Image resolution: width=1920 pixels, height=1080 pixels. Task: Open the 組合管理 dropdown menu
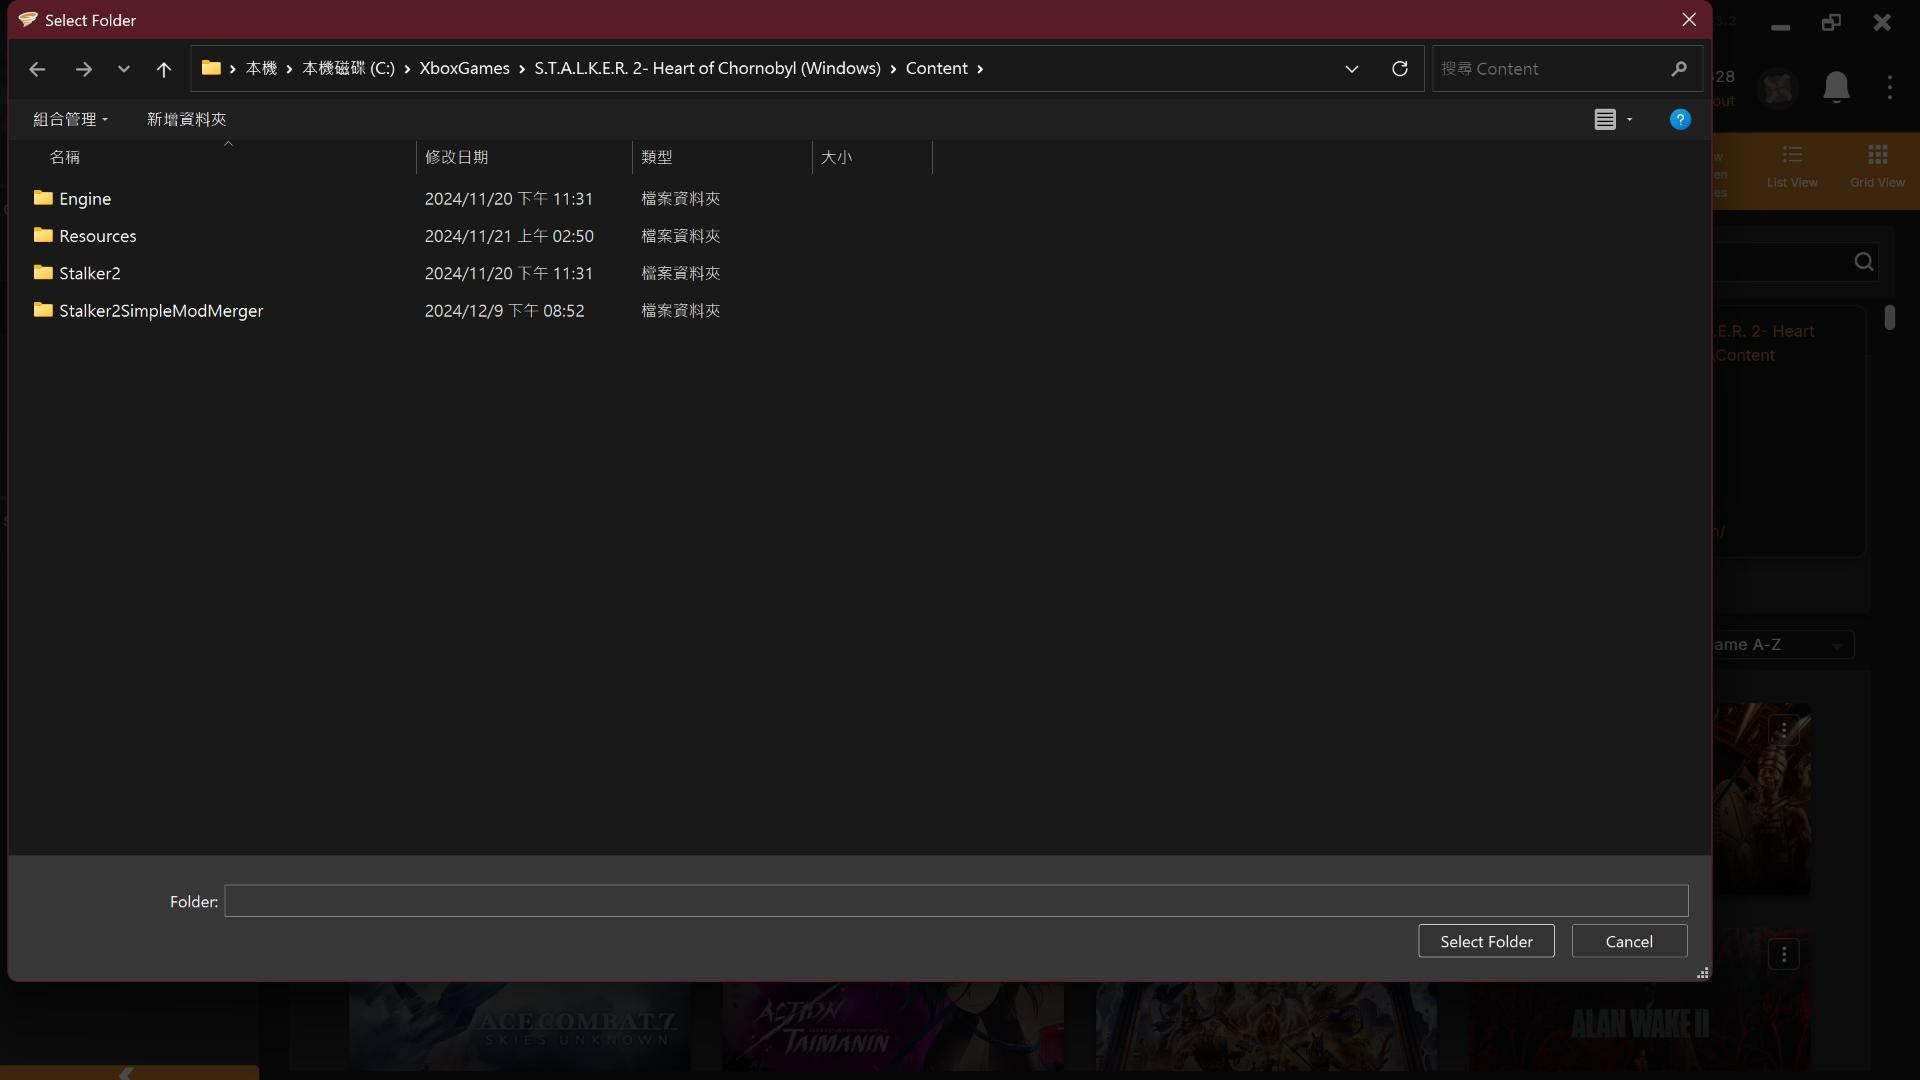[x=69, y=119]
